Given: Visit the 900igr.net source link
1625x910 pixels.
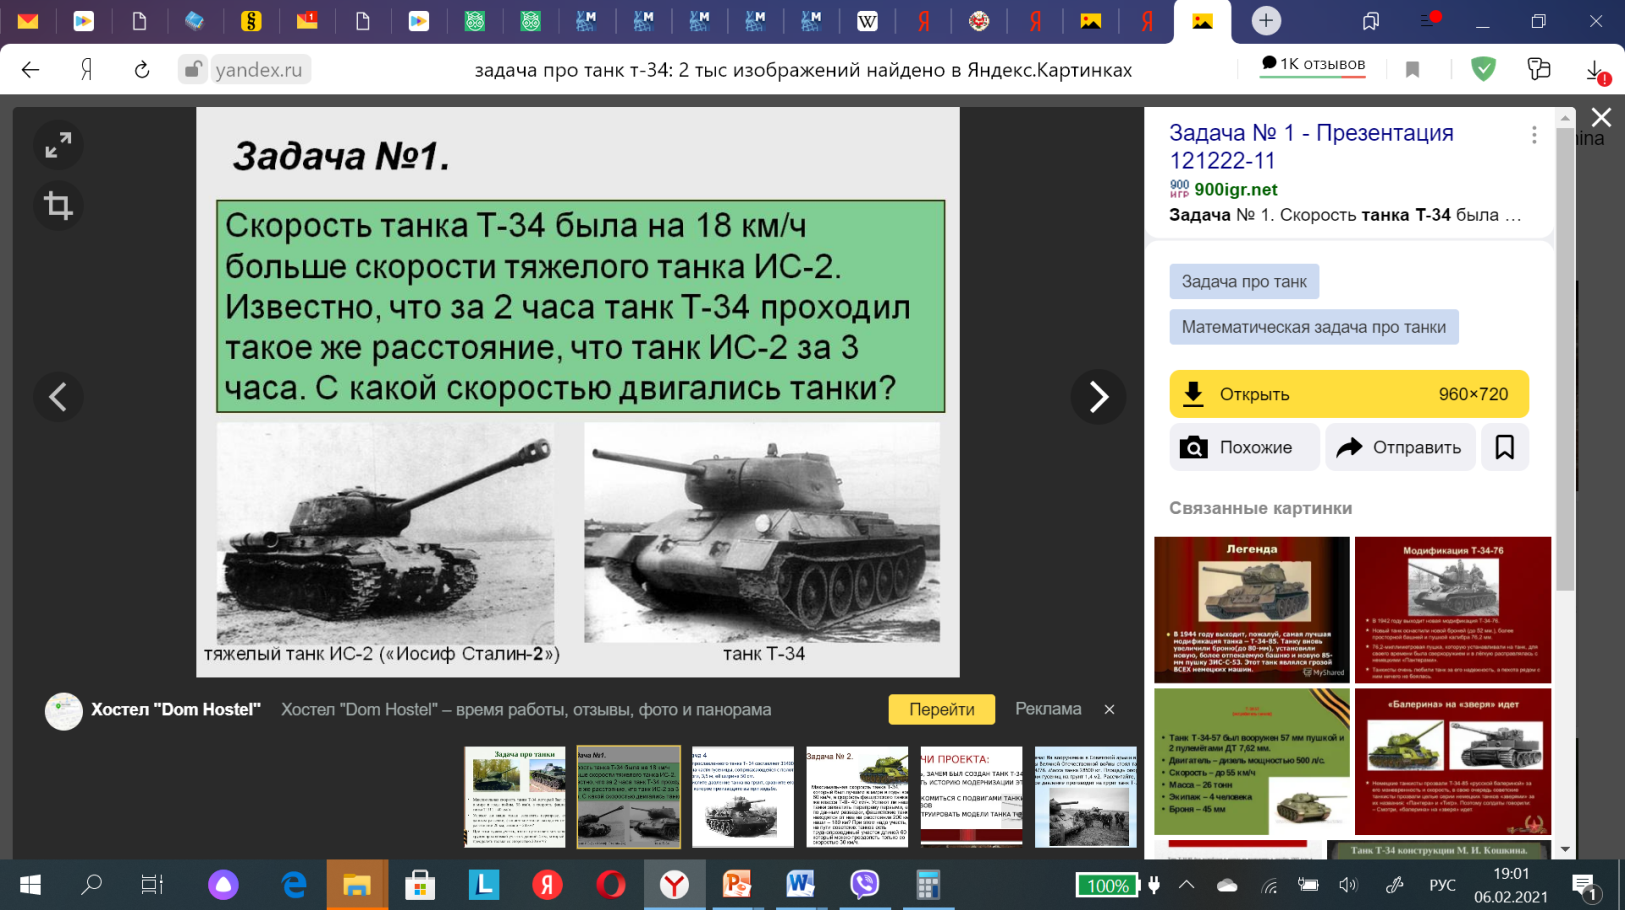Looking at the screenshot, I should [1235, 189].
